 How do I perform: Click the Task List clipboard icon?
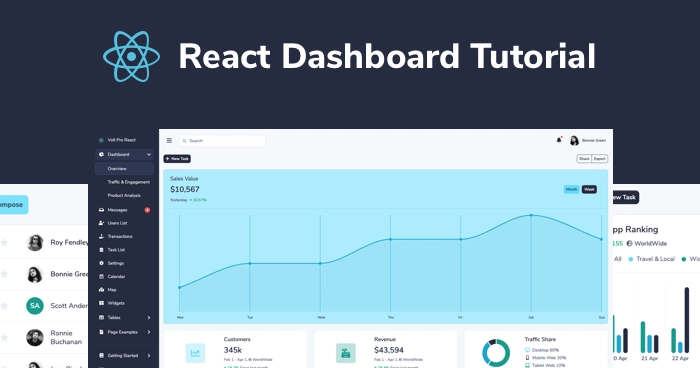tap(101, 250)
